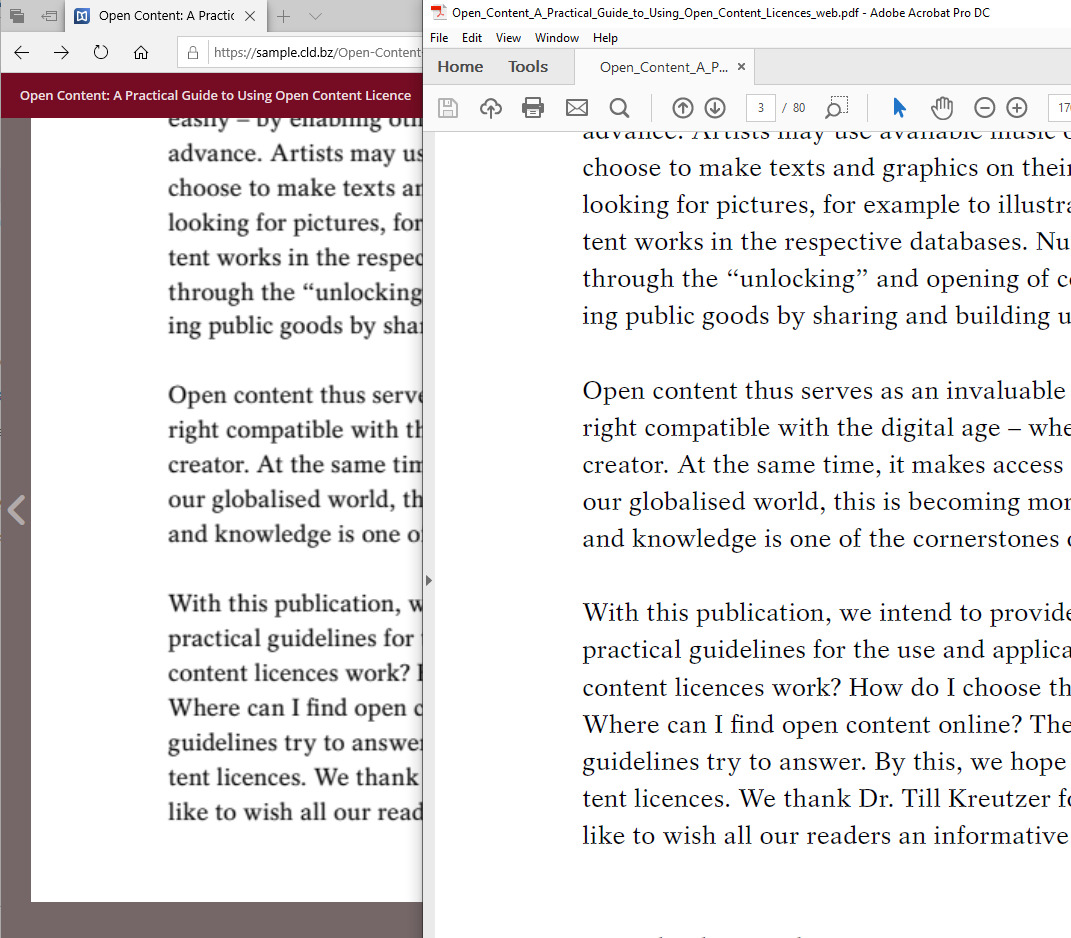Open the Edit menu in Acrobat
The width and height of the screenshot is (1071, 938).
(x=472, y=38)
